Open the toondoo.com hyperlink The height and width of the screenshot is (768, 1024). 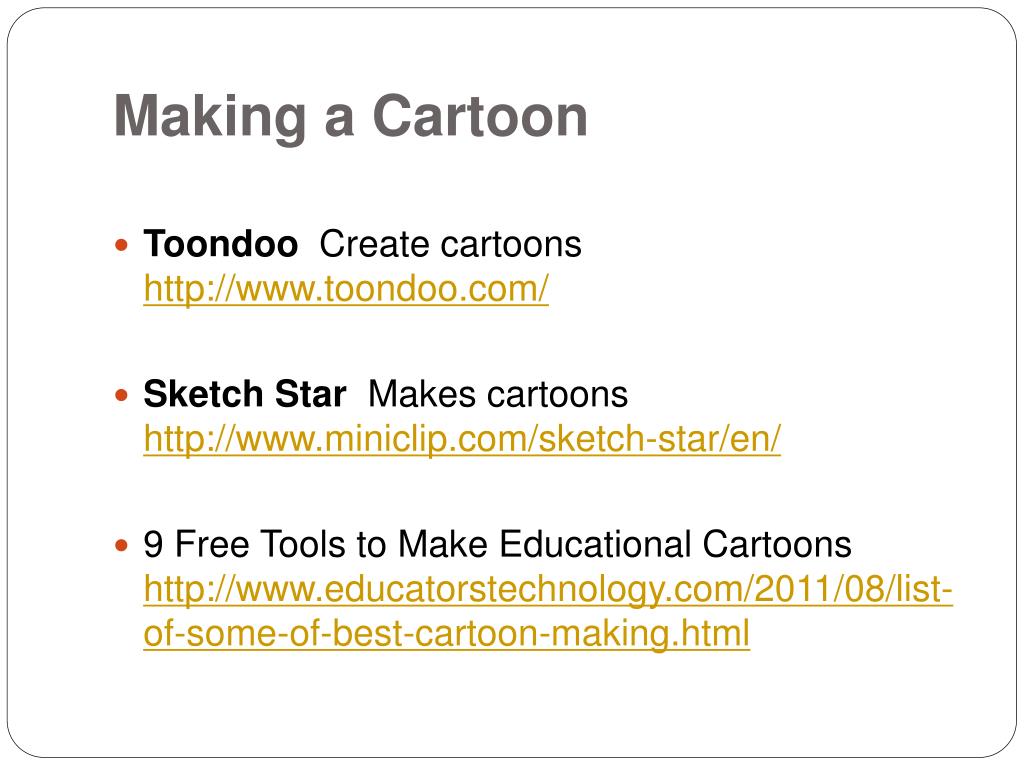(x=346, y=289)
